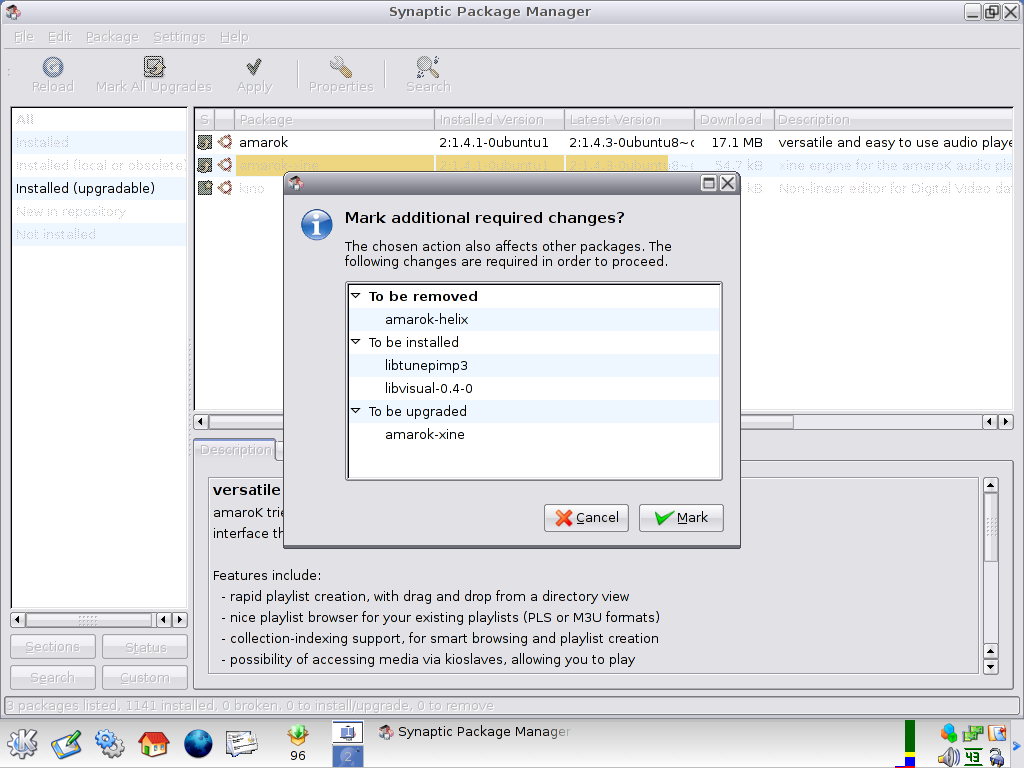Image resolution: width=1024 pixels, height=768 pixels.
Task: Click the Ubuntu logo icon in the kino row
Action: click(x=225, y=188)
